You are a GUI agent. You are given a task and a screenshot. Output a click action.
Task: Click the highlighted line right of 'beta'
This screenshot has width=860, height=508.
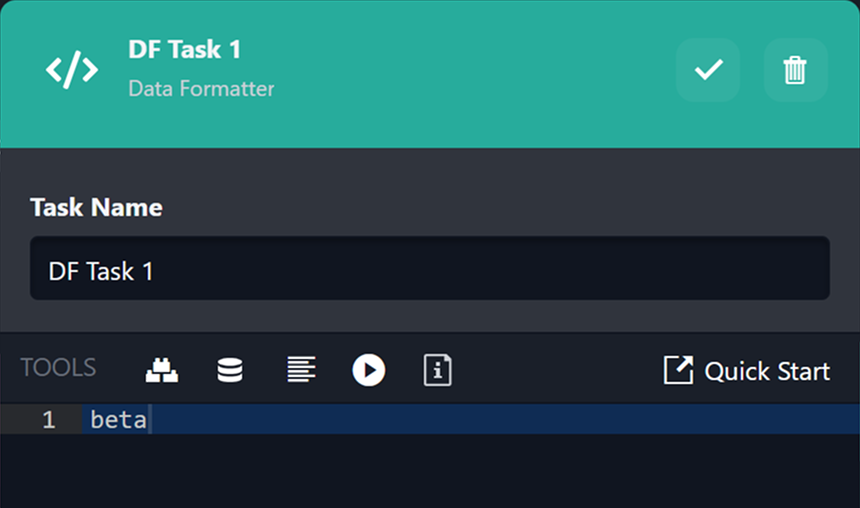tap(500, 420)
